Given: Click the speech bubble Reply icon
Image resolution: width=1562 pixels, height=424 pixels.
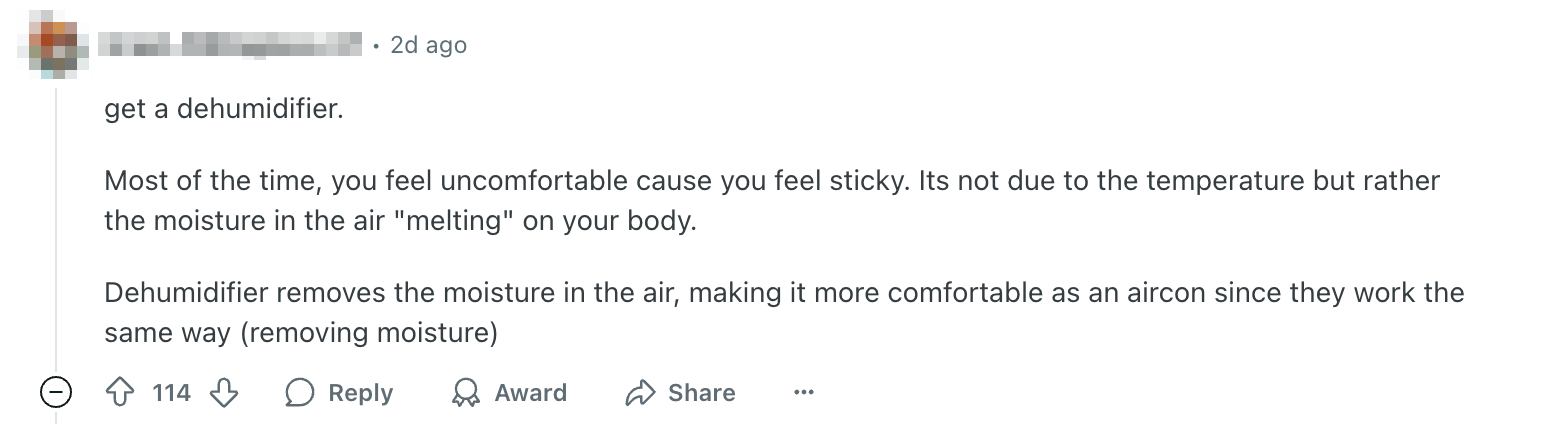Looking at the screenshot, I should [300, 393].
